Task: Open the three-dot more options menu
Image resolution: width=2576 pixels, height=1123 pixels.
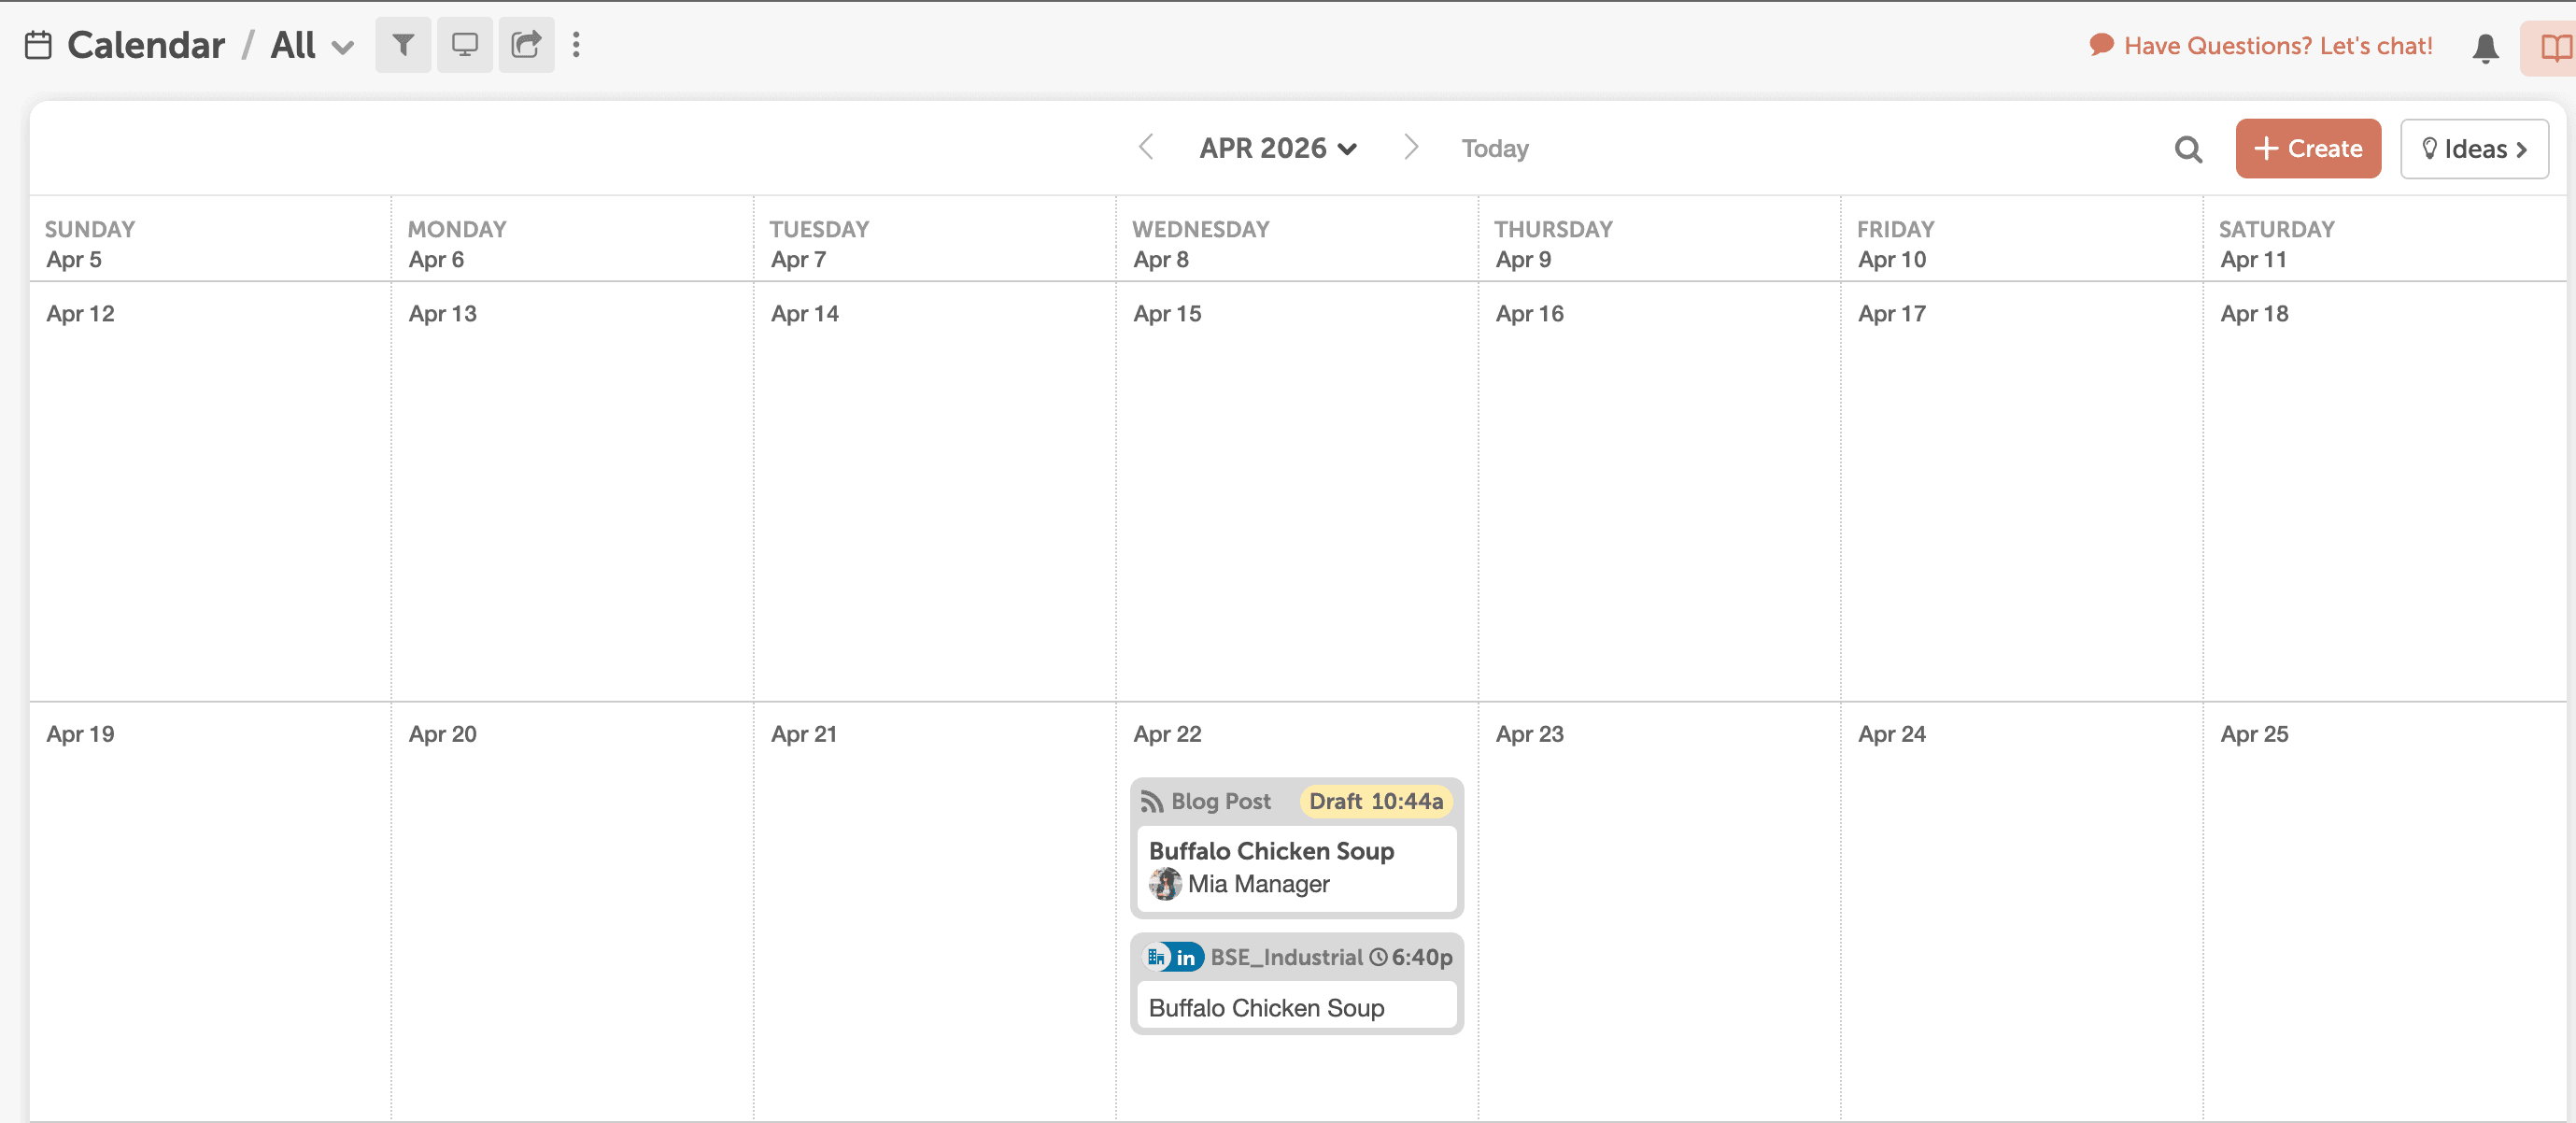Action: [x=576, y=45]
